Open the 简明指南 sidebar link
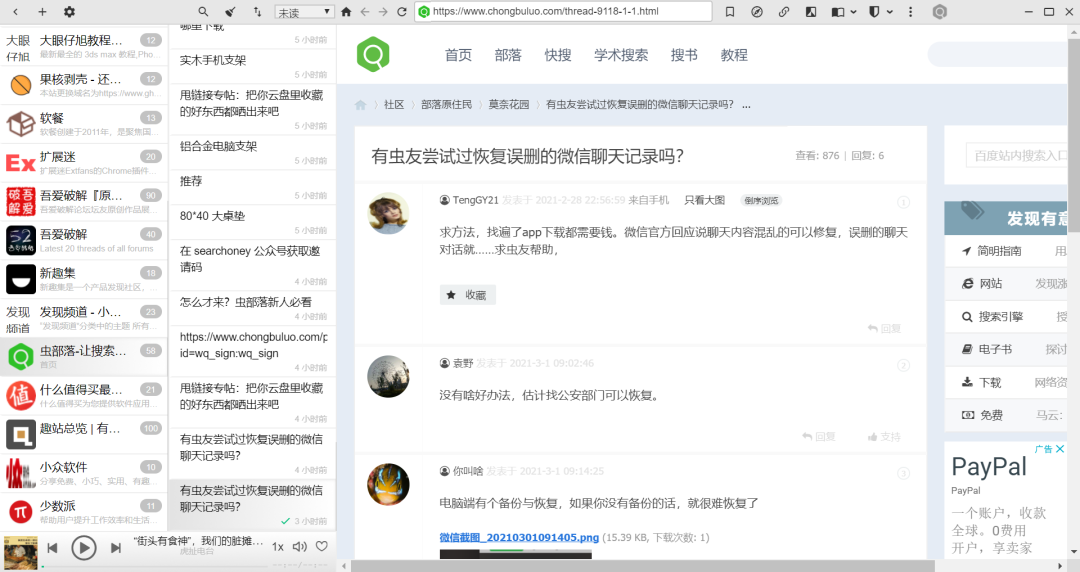Image resolution: width=1080 pixels, height=572 pixels. (999, 251)
